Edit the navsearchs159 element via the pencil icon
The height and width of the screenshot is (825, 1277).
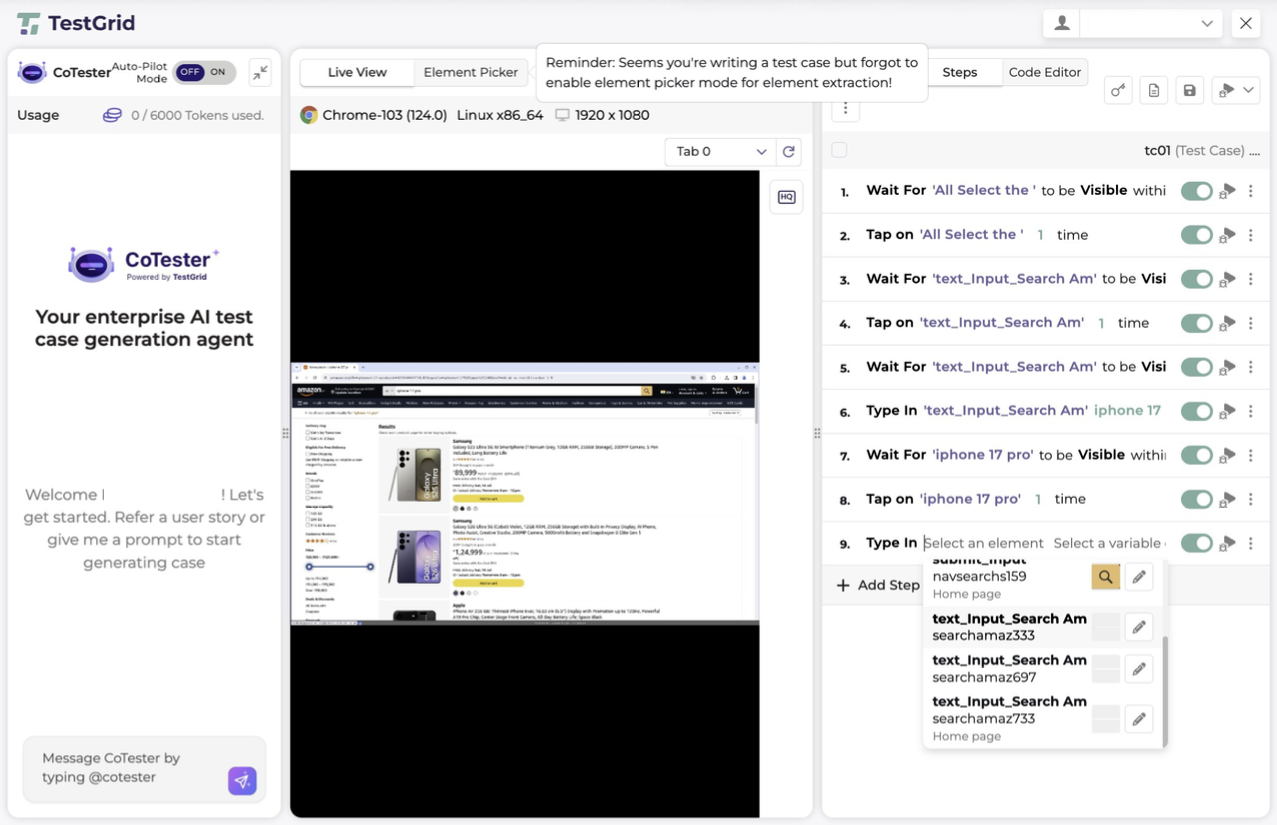[1139, 577]
